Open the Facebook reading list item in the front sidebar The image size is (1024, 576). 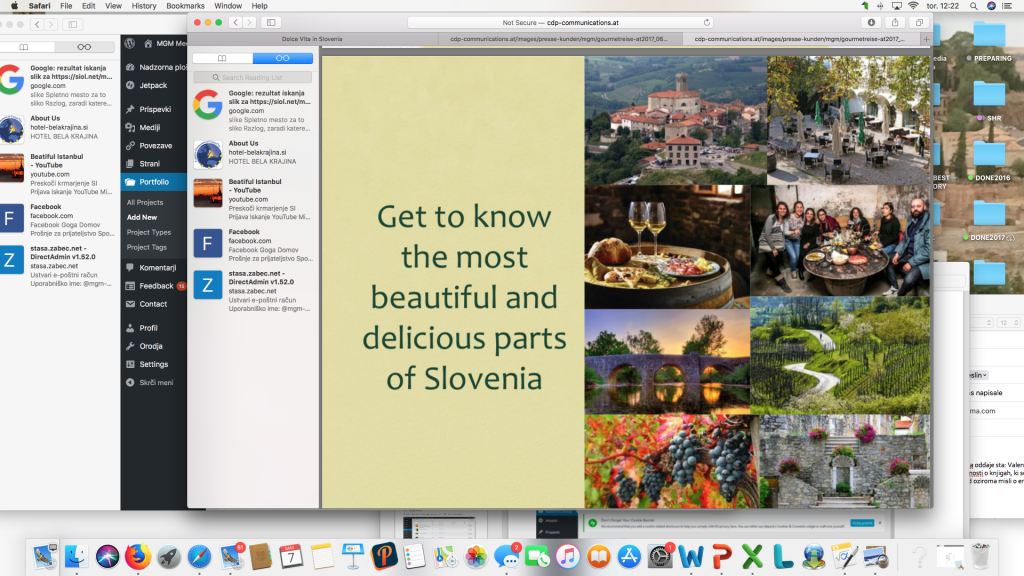click(x=253, y=245)
